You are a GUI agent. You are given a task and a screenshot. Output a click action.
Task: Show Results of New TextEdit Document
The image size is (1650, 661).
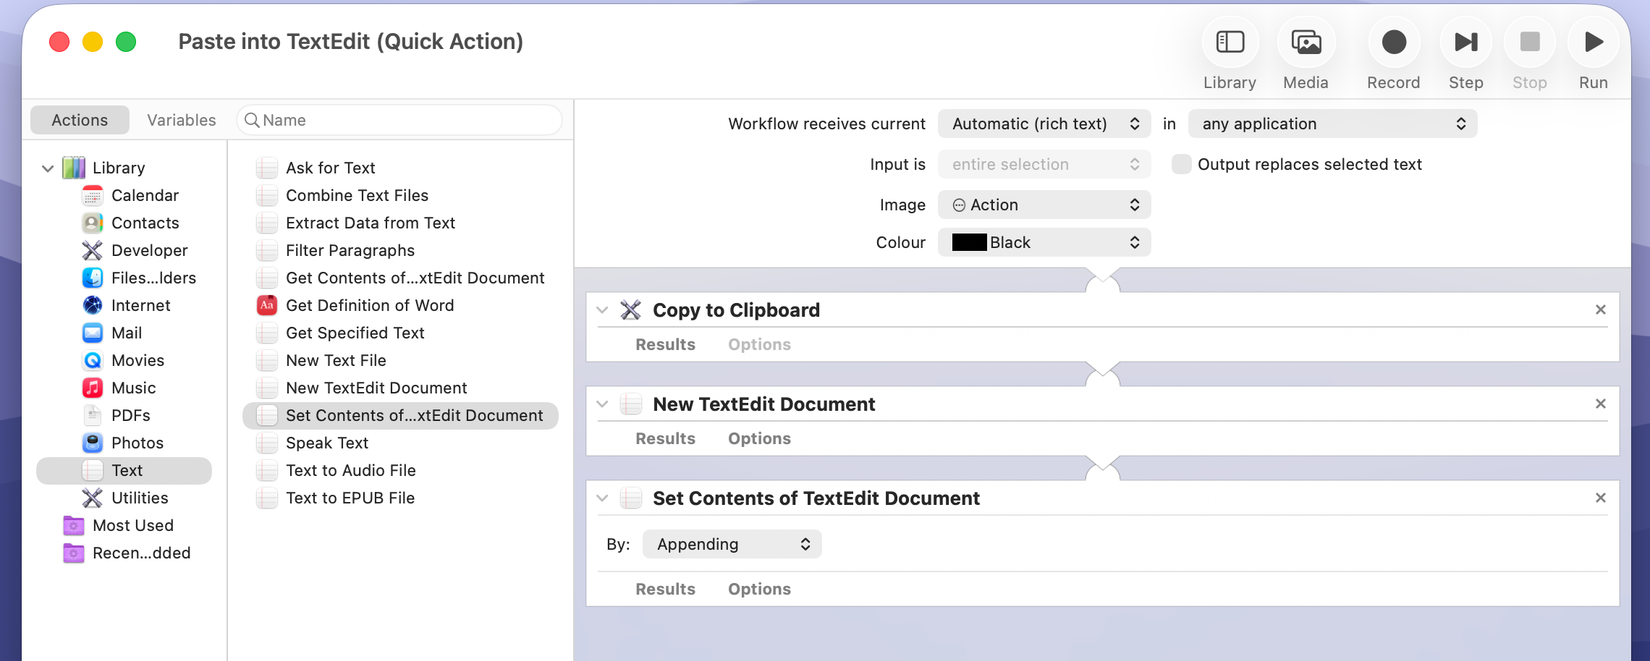[665, 438]
